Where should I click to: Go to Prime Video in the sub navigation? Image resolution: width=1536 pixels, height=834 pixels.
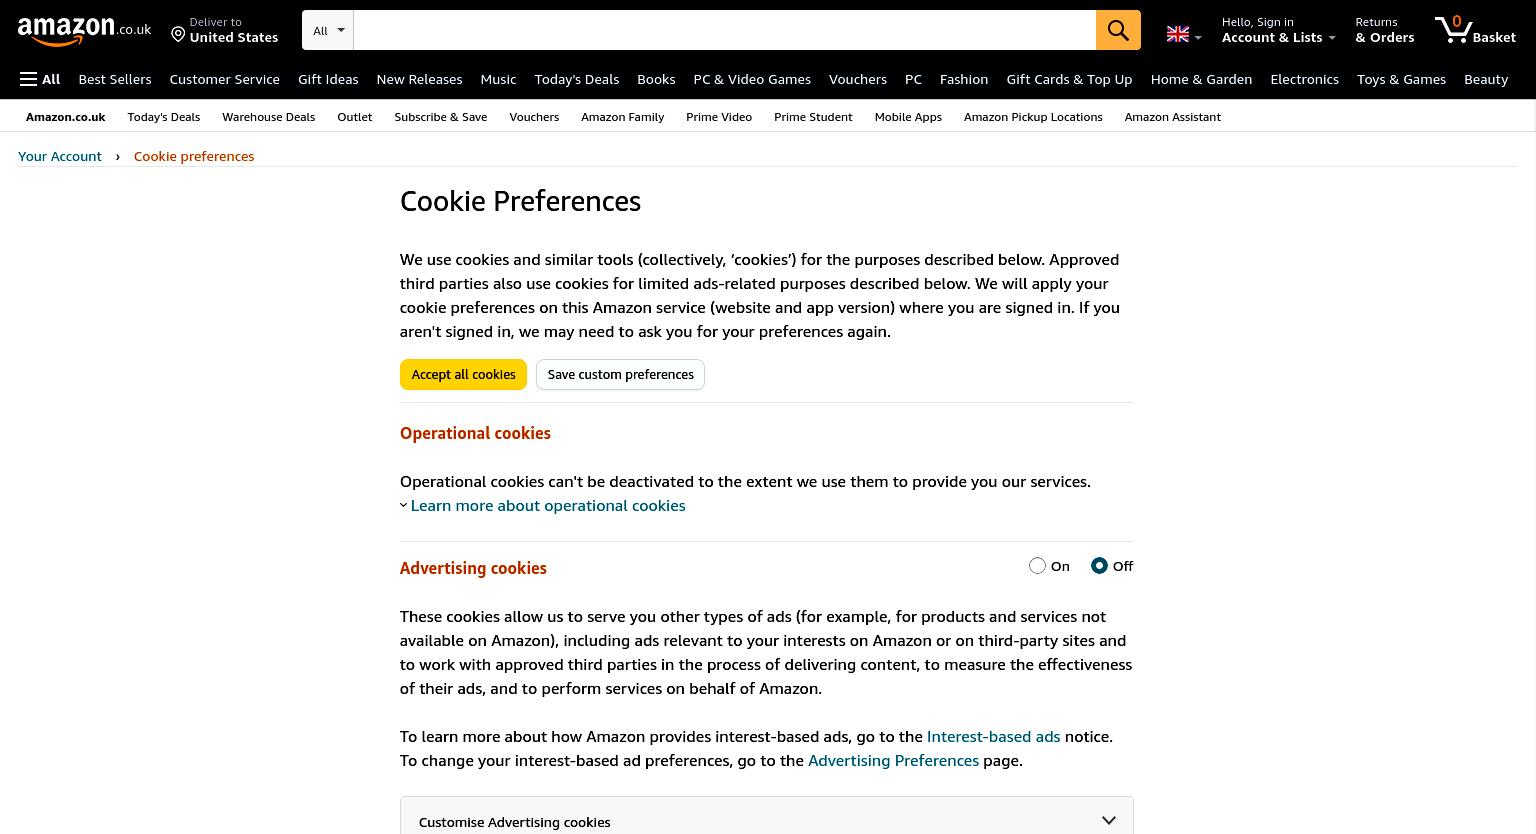point(719,117)
